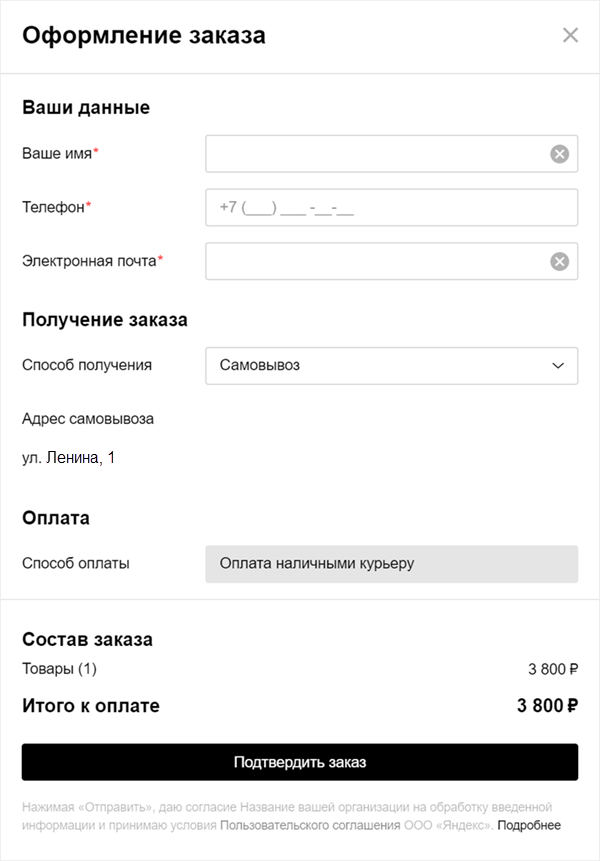This screenshot has height=861, width=600.
Task: Select the Оплата наличными курьеру payment field
Action: coord(391,563)
